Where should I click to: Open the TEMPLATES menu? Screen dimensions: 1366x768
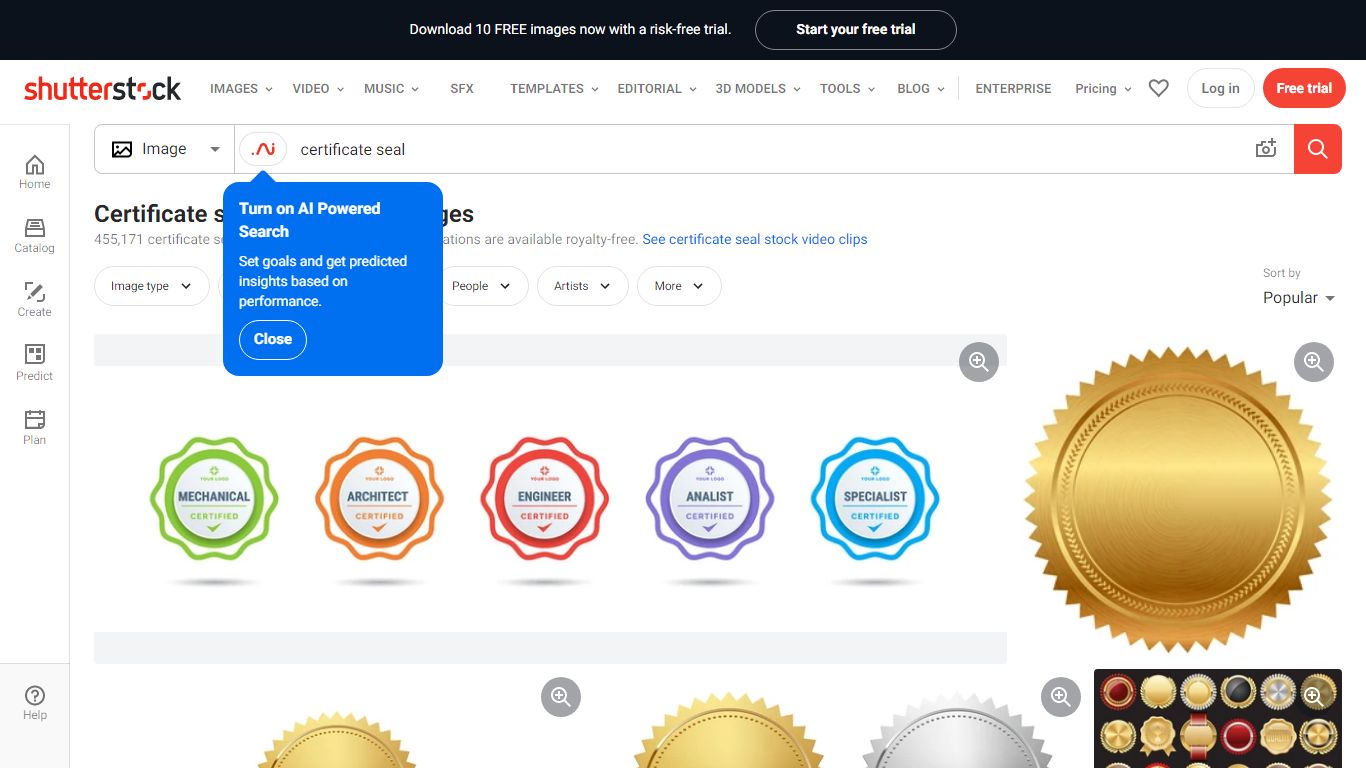click(x=554, y=88)
